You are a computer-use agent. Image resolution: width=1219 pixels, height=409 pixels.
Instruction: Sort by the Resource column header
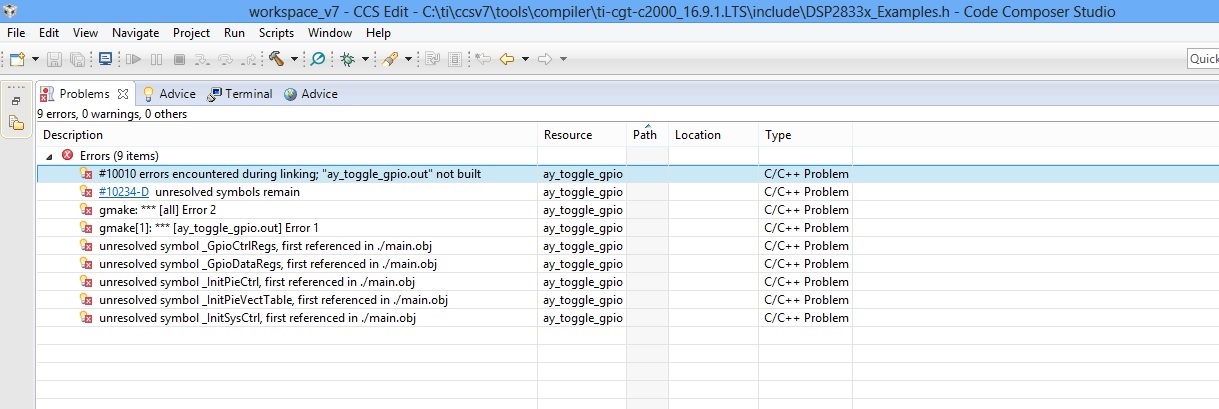[x=568, y=135]
